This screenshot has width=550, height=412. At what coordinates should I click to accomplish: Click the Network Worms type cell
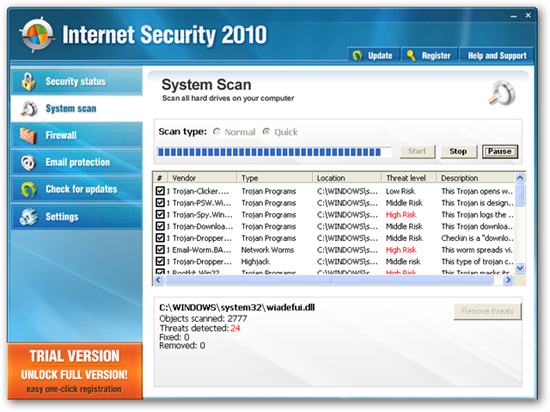click(x=267, y=250)
